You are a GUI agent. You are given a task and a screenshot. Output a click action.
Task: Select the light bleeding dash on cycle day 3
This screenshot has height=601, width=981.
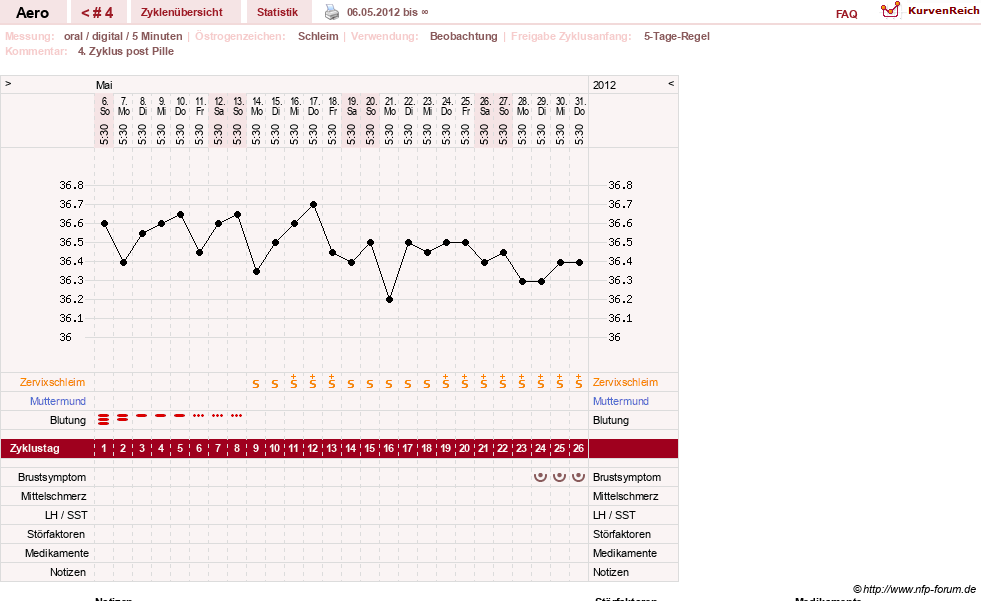coord(142,415)
